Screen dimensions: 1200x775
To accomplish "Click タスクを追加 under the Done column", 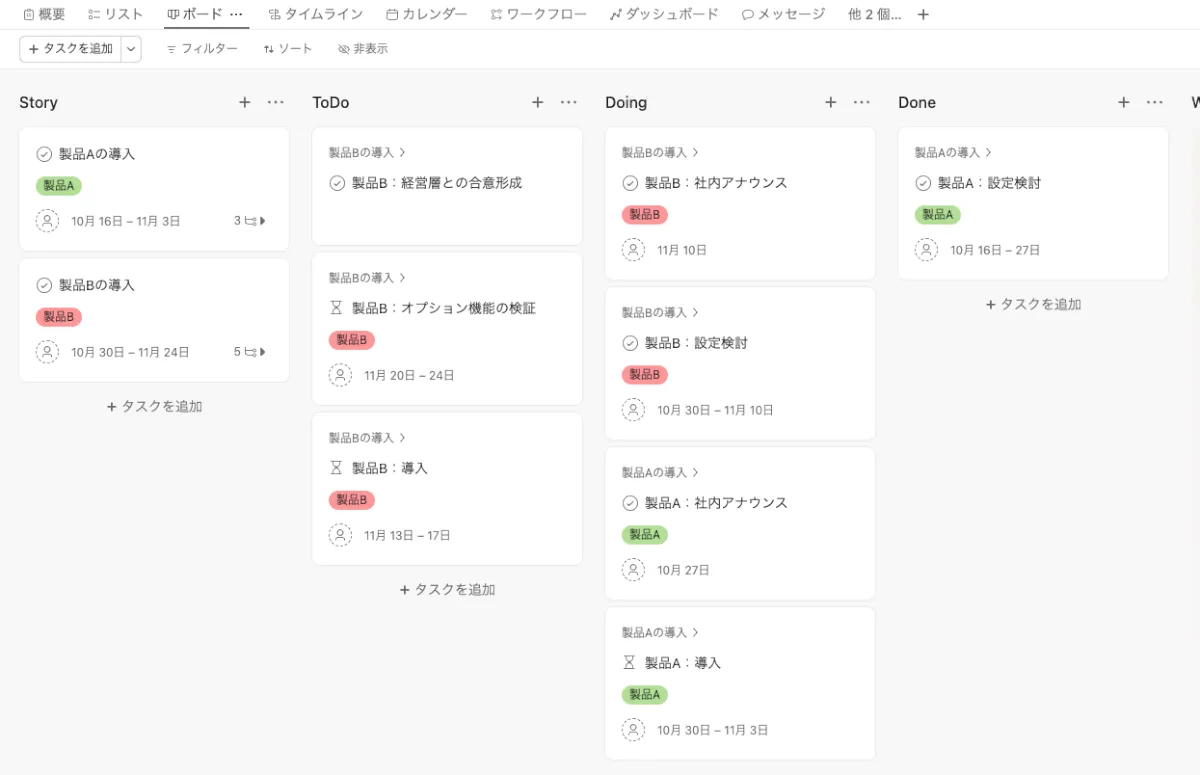I will pyautogui.click(x=1033, y=304).
